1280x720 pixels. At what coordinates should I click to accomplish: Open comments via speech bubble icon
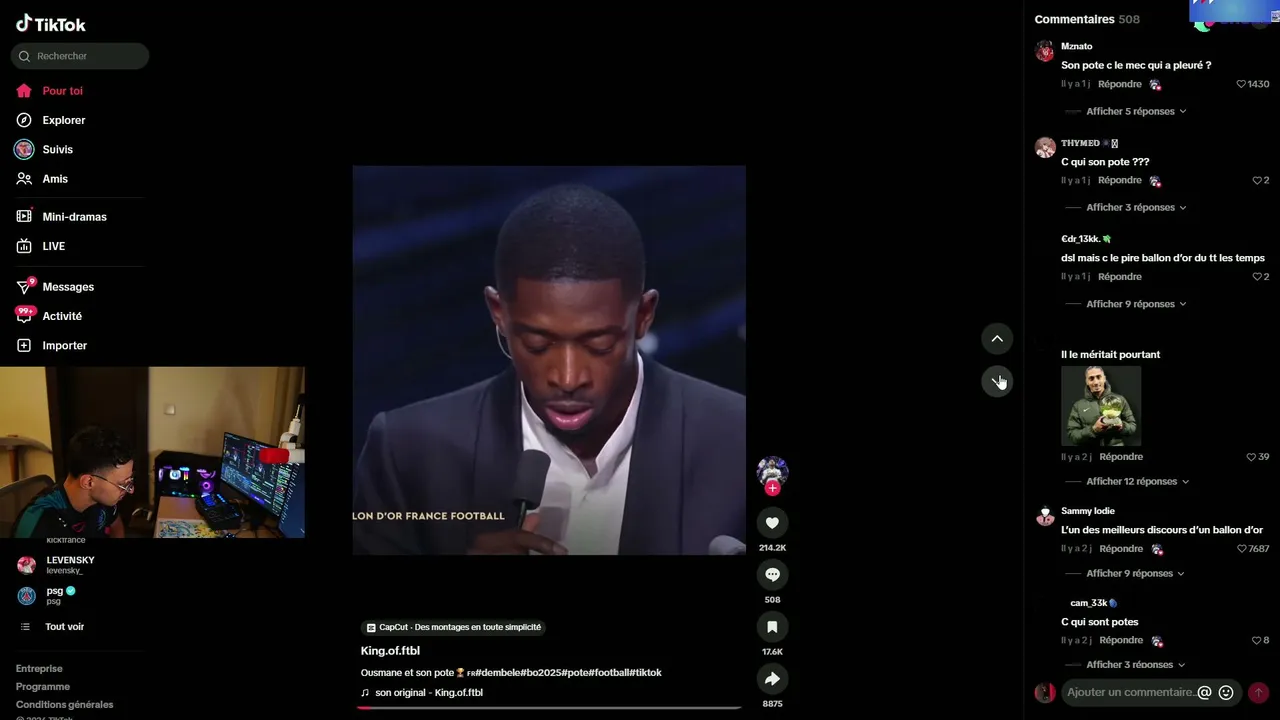772,575
